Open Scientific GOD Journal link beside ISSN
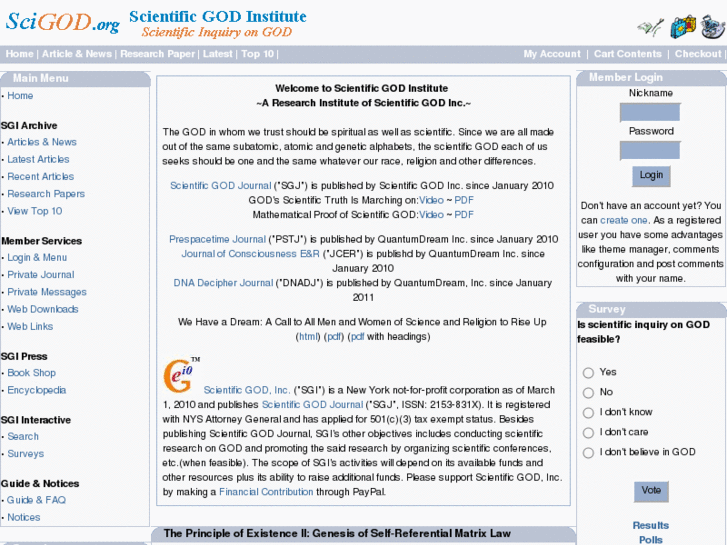727x545 pixels. pyautogui.click(x=312, y=404)
